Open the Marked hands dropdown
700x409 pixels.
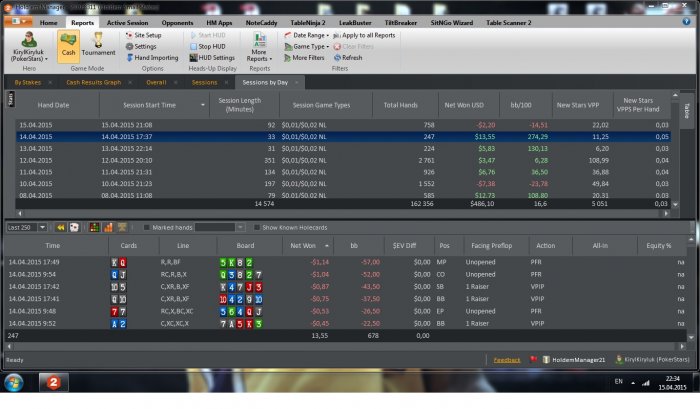[x=240, y=227]
